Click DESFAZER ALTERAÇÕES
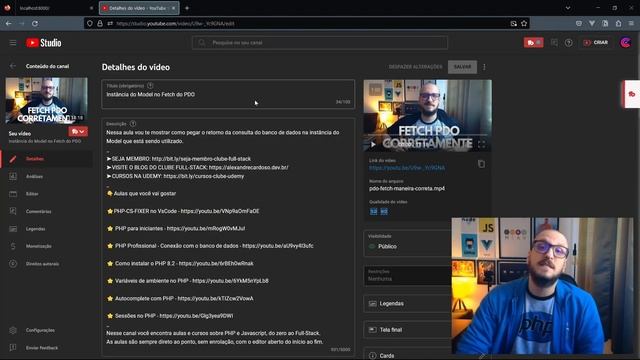This screenshot has height=360, width=640. coord(415,67)
